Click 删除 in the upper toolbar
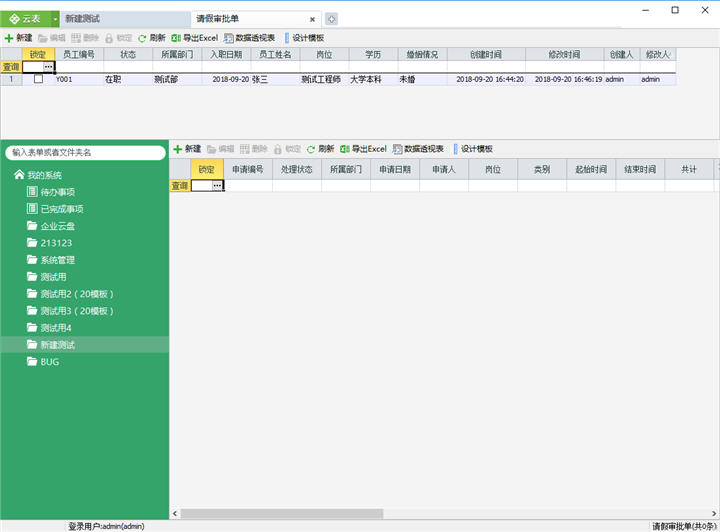The image size is (720, 532). pyautogui.click(x=85, y=38)
